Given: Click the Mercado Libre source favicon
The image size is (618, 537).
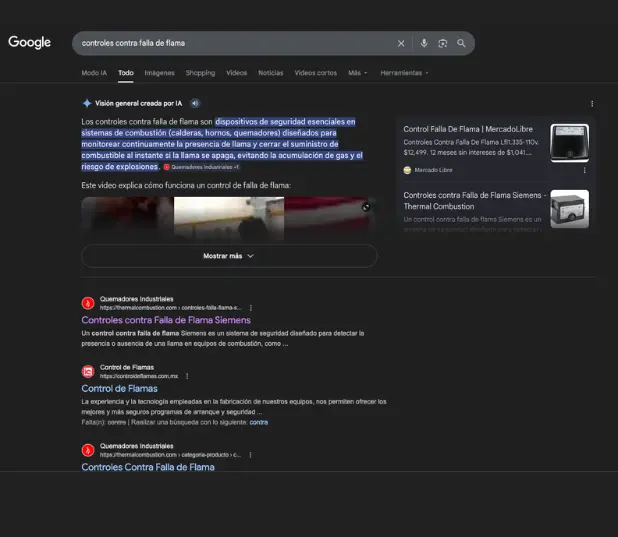Looking at the screenshot, I should coord(407,170).
